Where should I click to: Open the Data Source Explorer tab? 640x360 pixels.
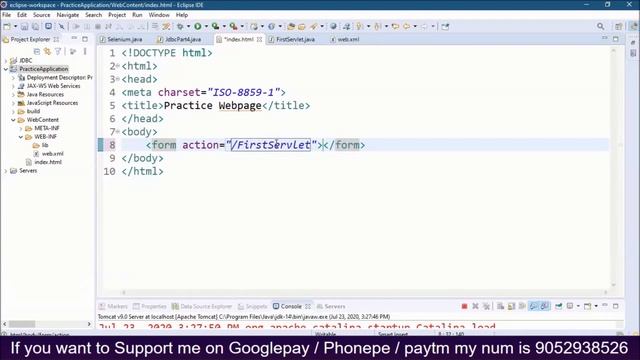point(202,306)
